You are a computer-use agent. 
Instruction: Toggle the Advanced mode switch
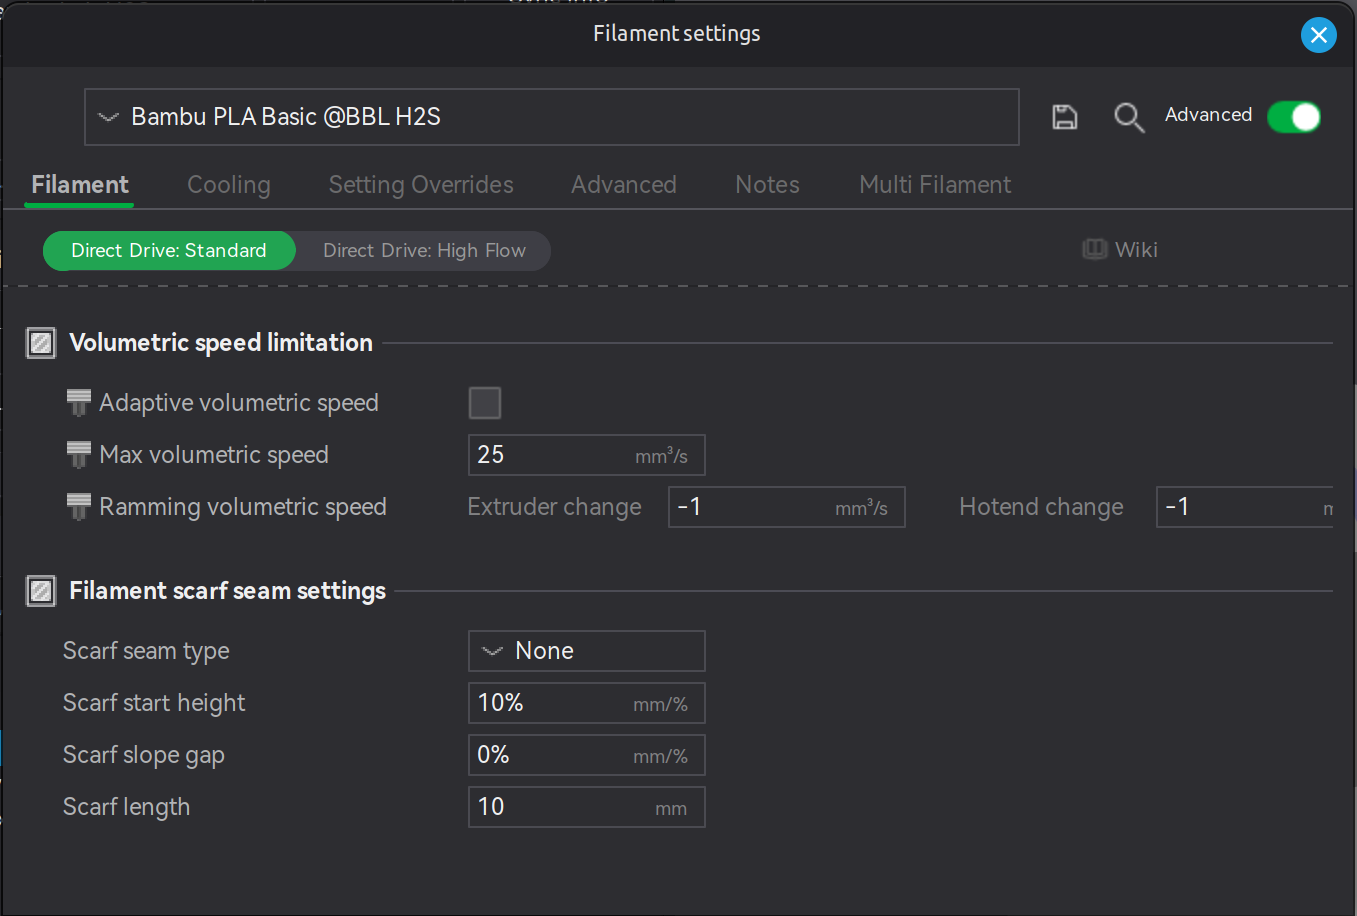(x=1294, y=117)
